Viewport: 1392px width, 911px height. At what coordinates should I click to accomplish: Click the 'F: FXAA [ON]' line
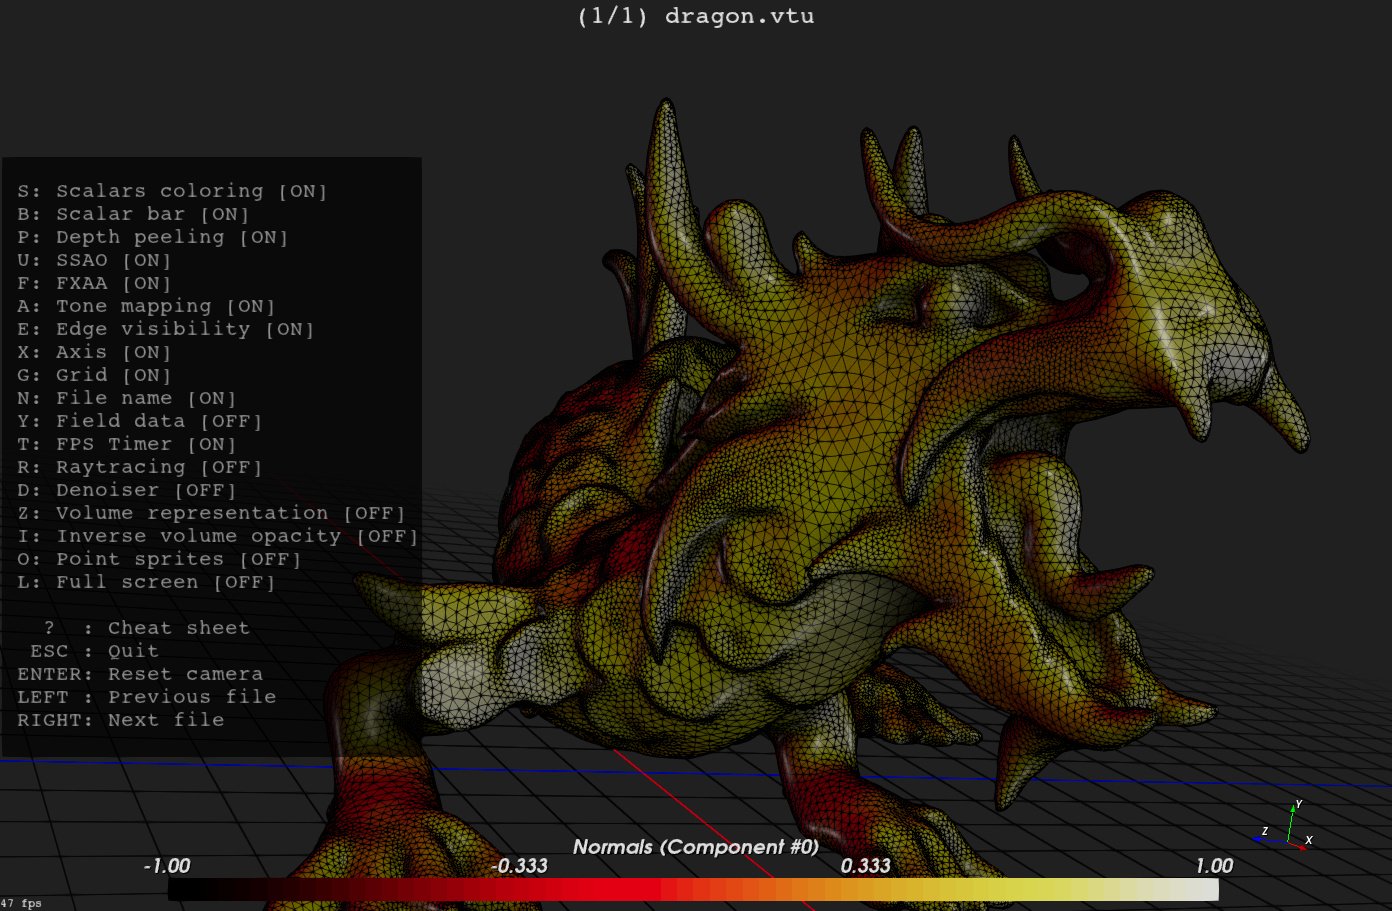pyautogui.click(x=94, y=283)
